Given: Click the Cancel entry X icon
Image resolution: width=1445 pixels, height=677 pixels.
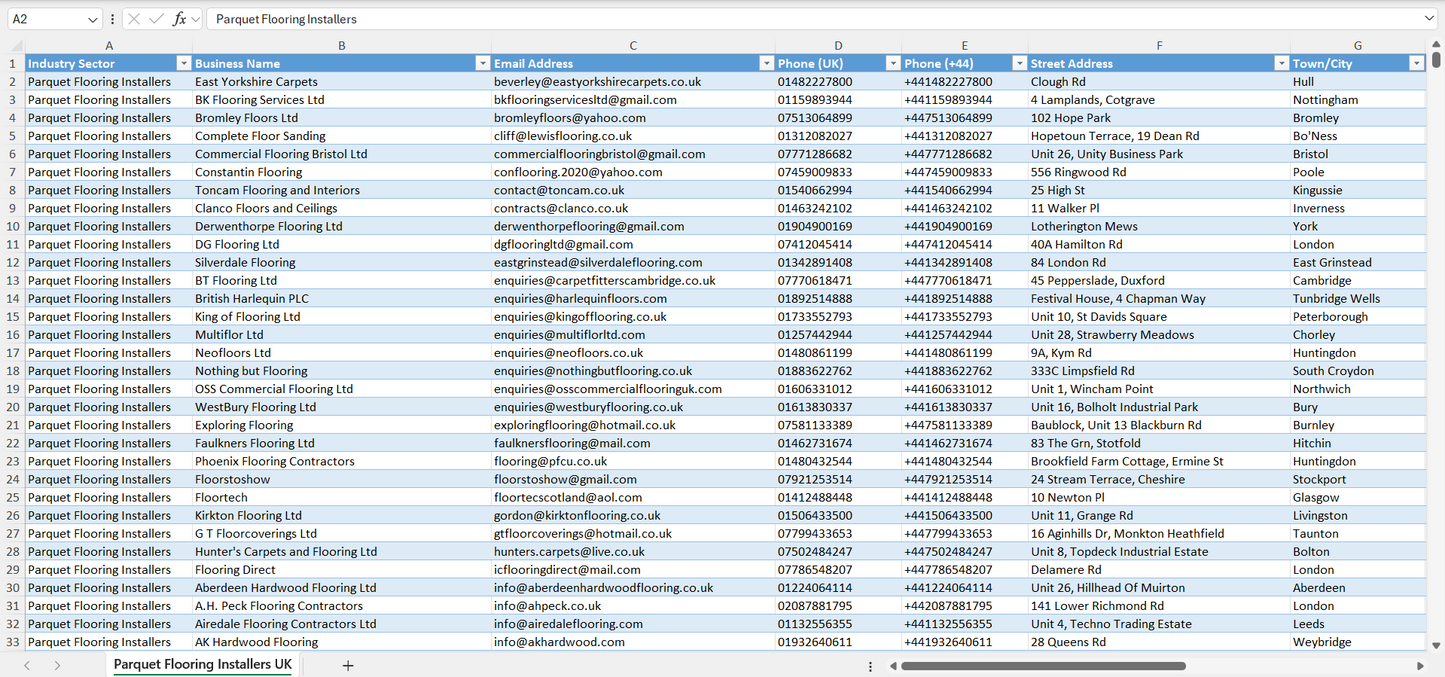Looking at the screenshot, I should 134,19.
